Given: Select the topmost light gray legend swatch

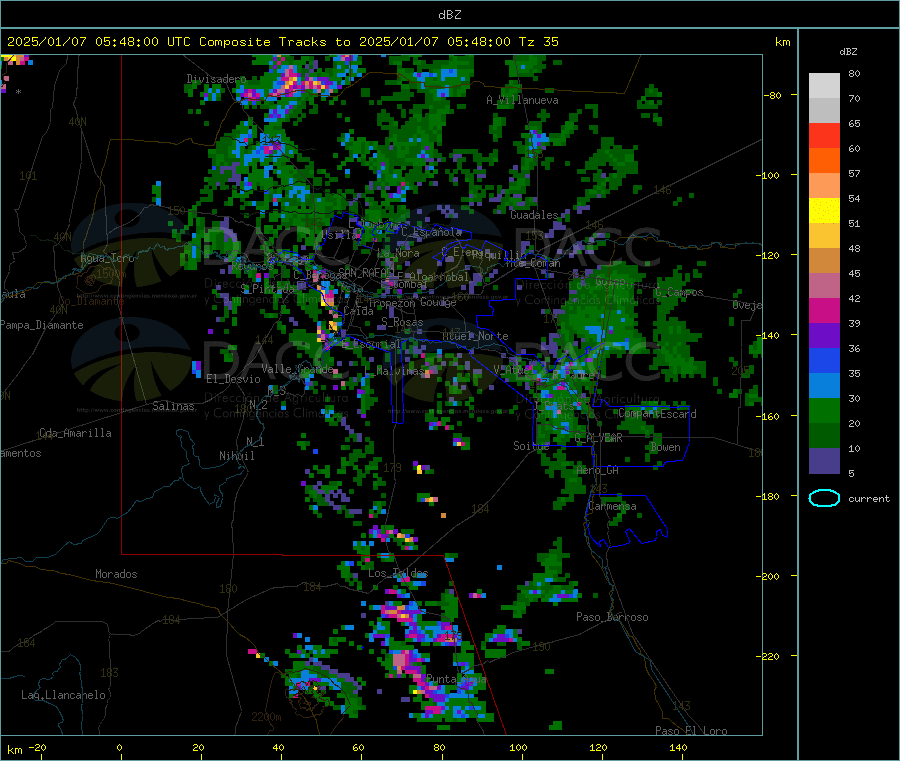Looking at the screenshot, I should [824, 86].
